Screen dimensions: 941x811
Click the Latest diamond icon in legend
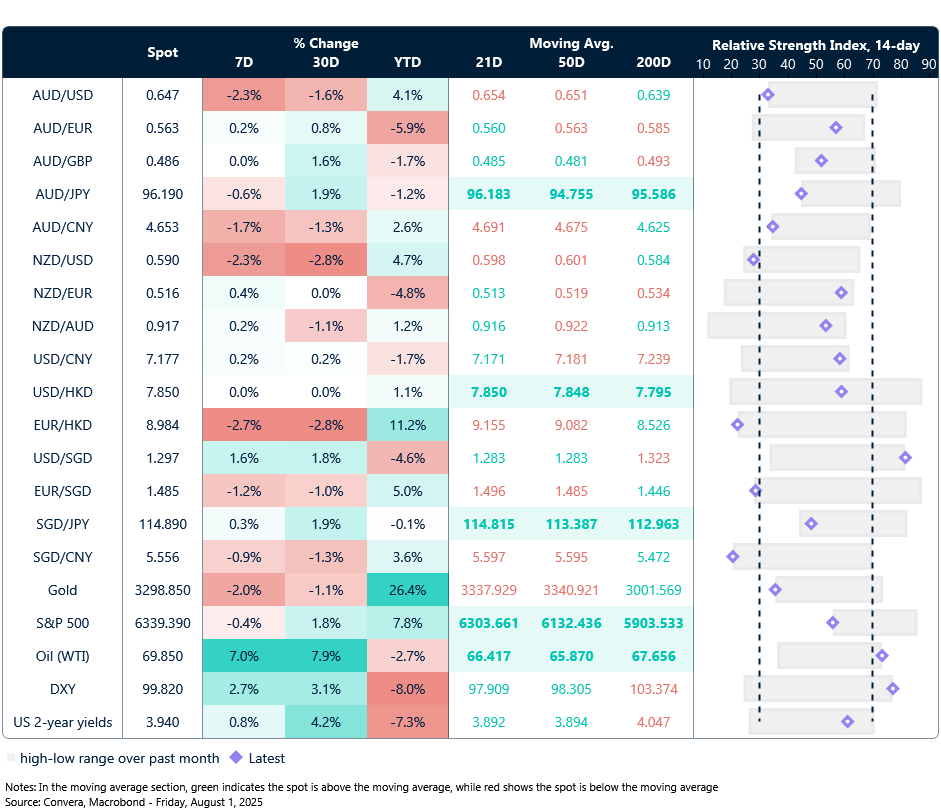tap(236, 758)
